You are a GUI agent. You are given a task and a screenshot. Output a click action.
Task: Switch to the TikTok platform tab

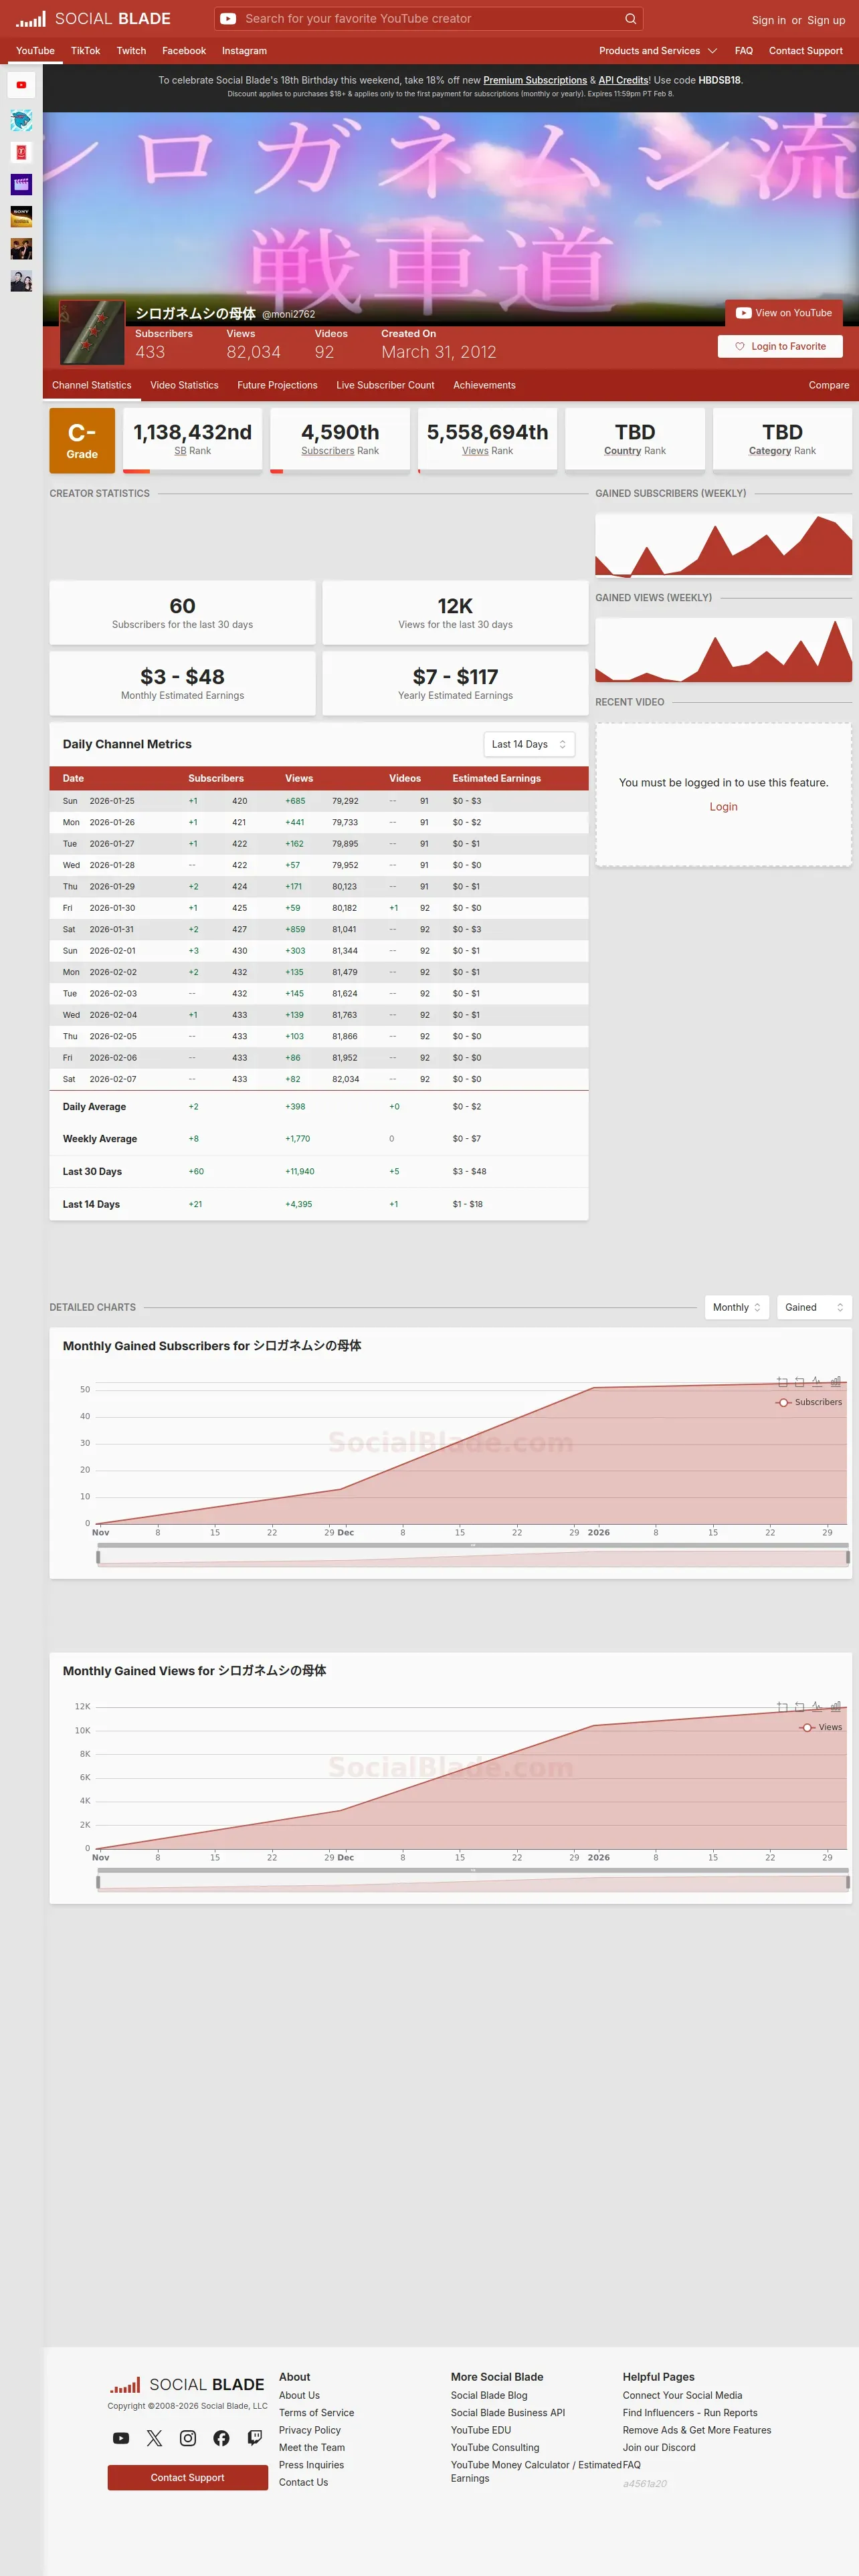(x=85, y=51)
